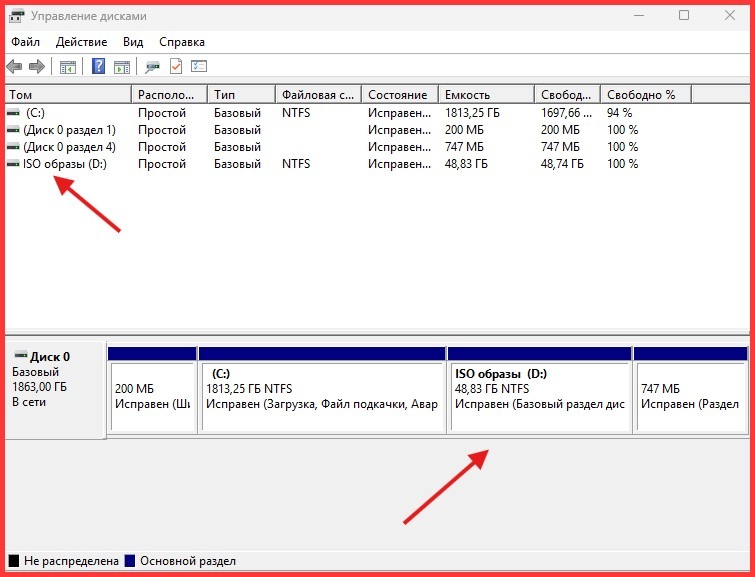This screenshot has height=577, width=755.
Task: Select the (Диск 0 раздел 1) volume row
Action: [x=69, y=130]
